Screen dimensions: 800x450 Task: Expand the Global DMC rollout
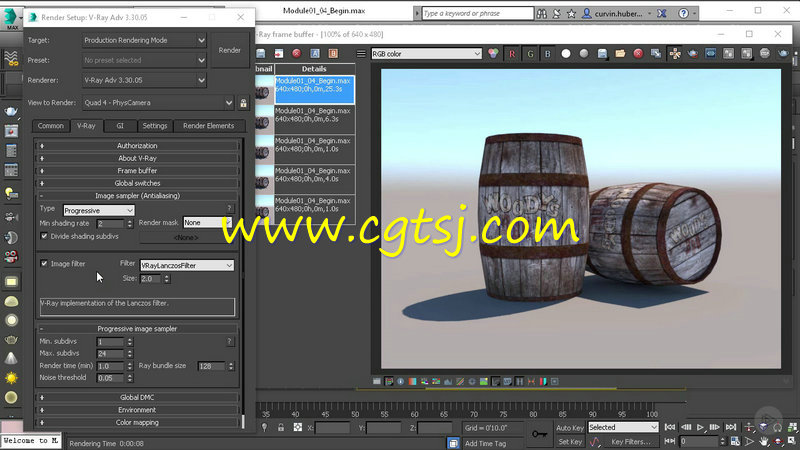(x=137, y=397)
